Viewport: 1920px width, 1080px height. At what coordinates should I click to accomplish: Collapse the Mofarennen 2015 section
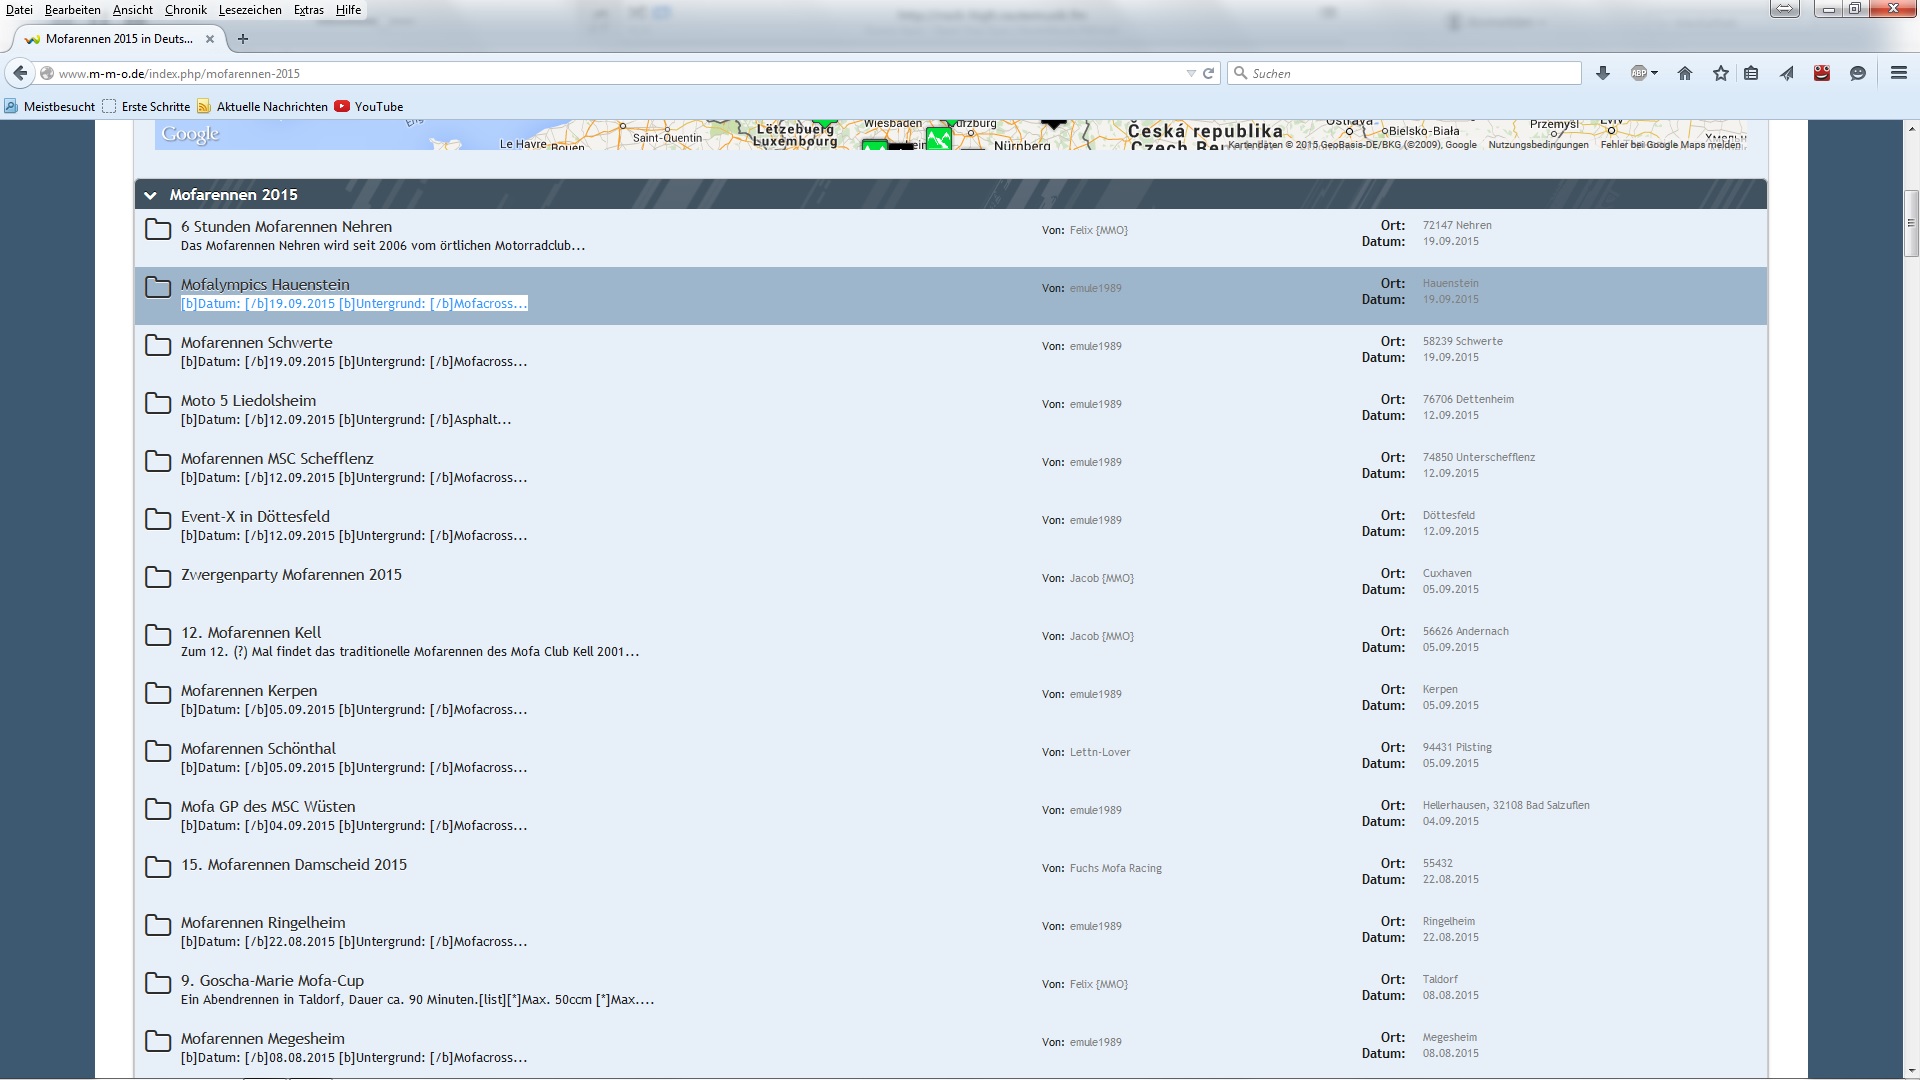tap(150, 195)
